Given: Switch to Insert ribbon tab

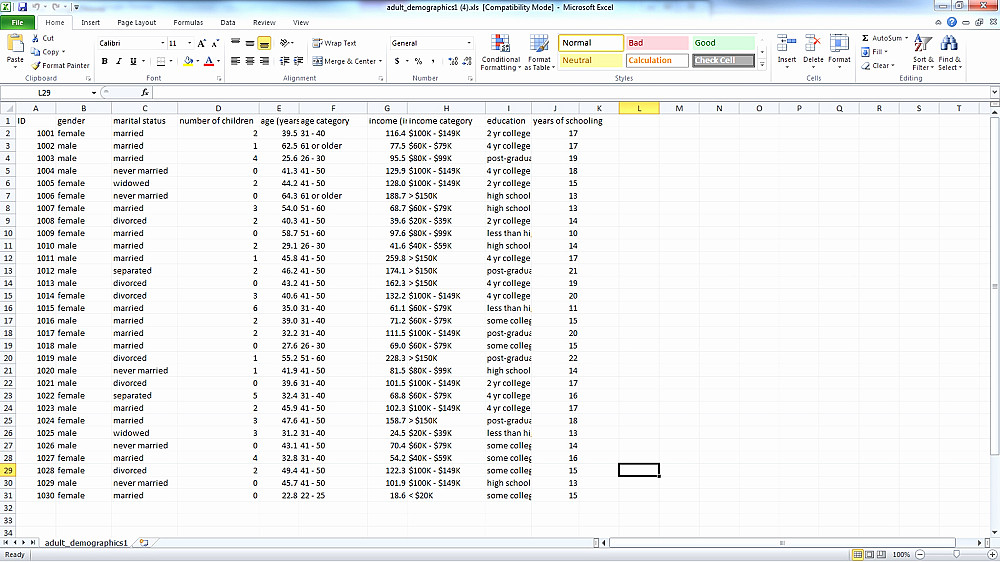Looking at the screenshot, I should tap(91, 22).
